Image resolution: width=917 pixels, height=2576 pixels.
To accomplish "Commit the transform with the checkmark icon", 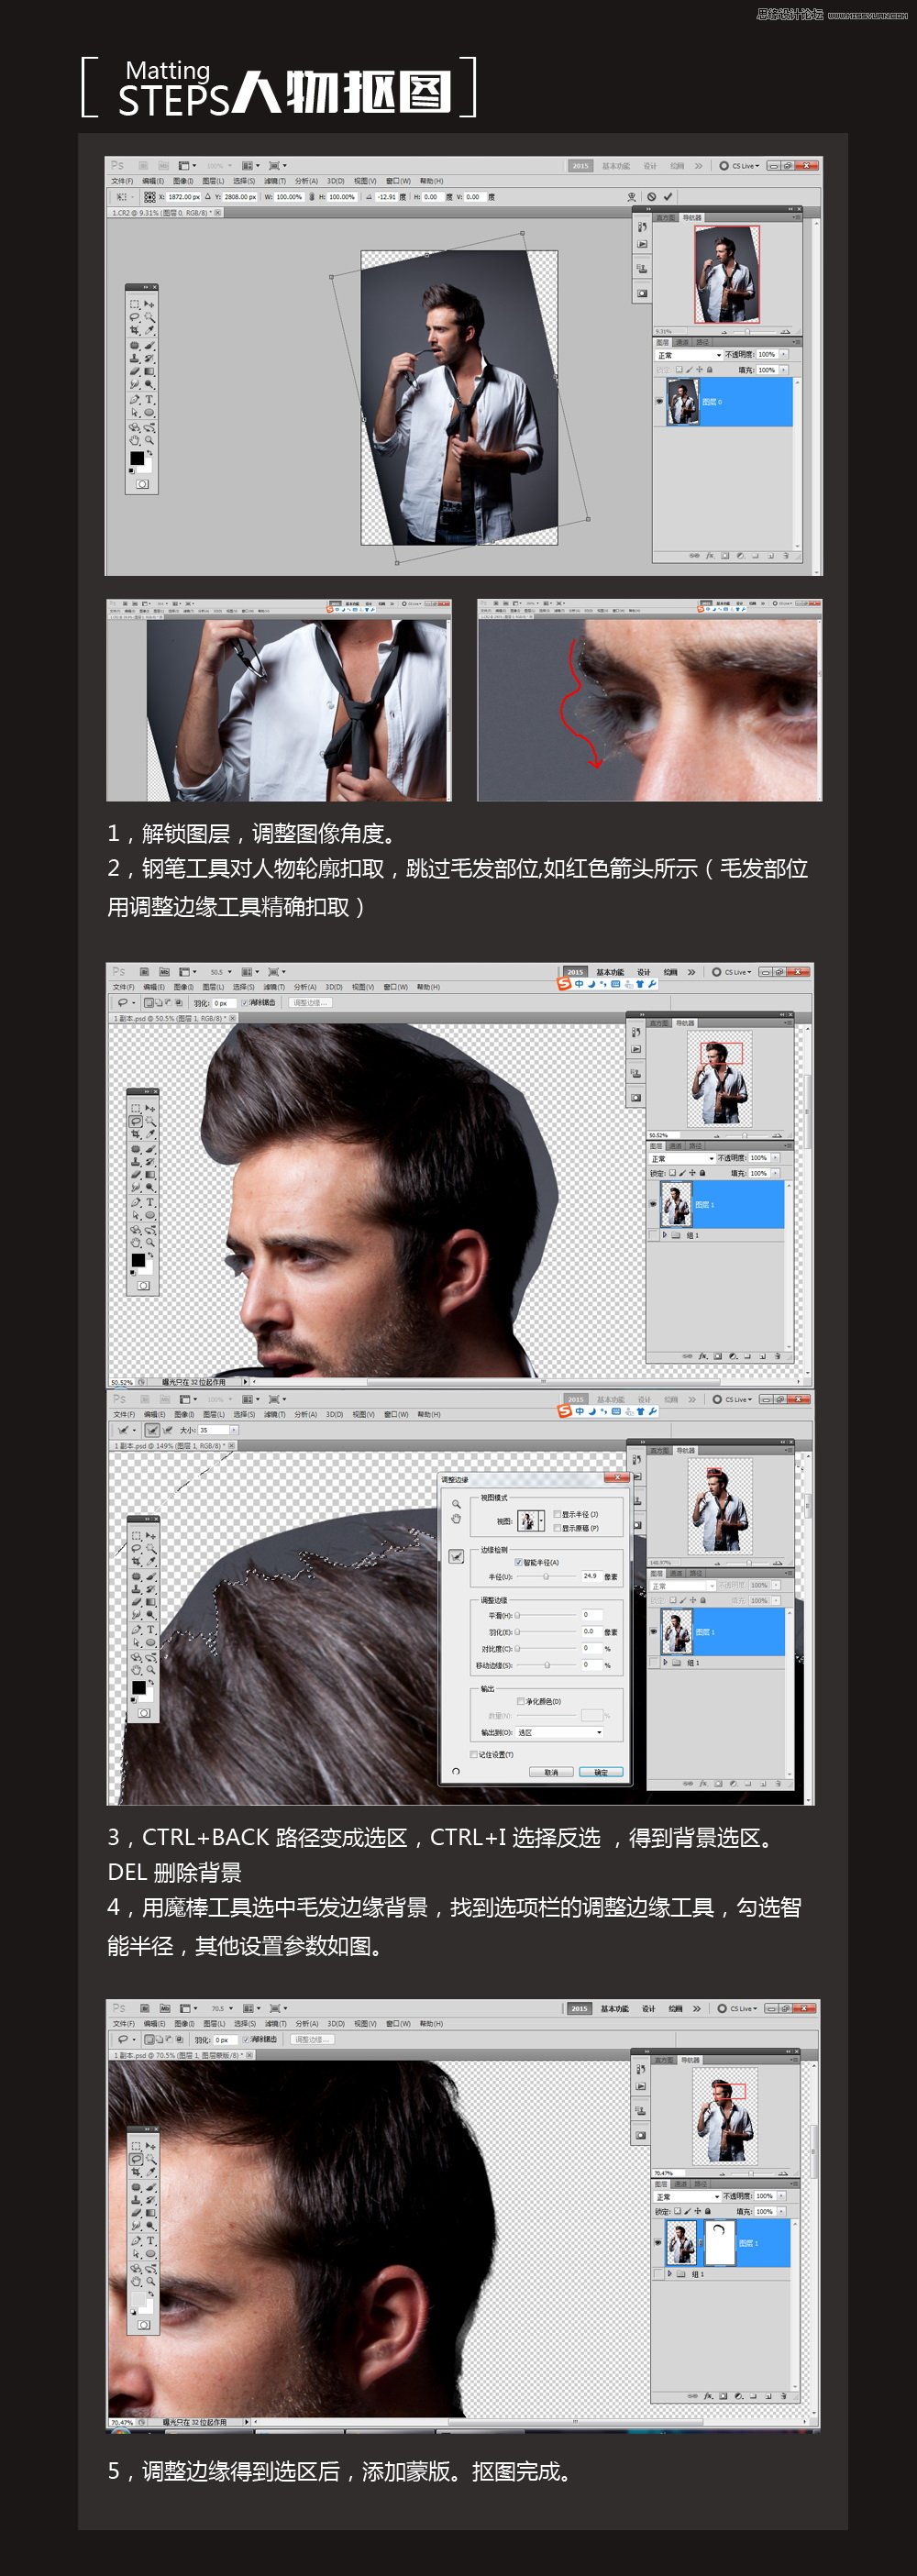I will tap(668, 197).
